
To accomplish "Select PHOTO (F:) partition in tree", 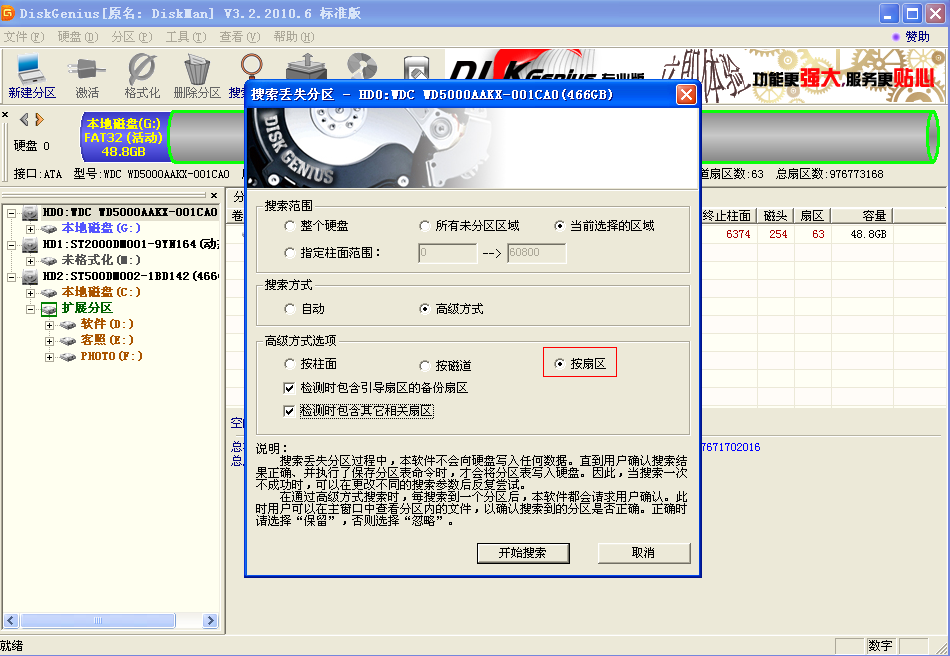I will [111, 356].
